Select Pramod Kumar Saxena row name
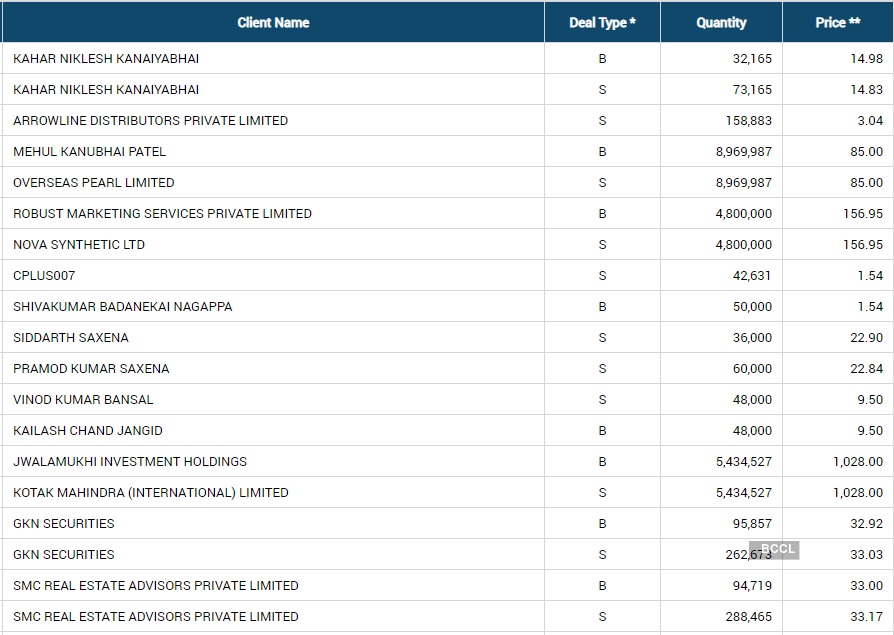Viewport: 894px width, 635px height. (x=91, y=369)
